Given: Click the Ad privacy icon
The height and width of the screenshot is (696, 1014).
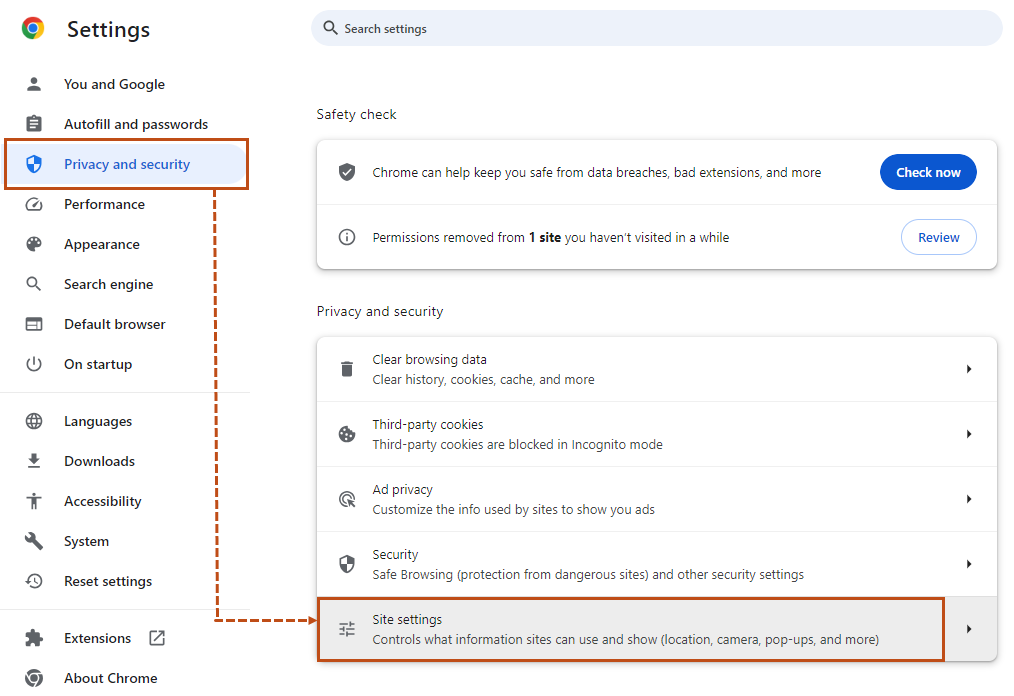Looking at the screenshot, I should point(346,498).
